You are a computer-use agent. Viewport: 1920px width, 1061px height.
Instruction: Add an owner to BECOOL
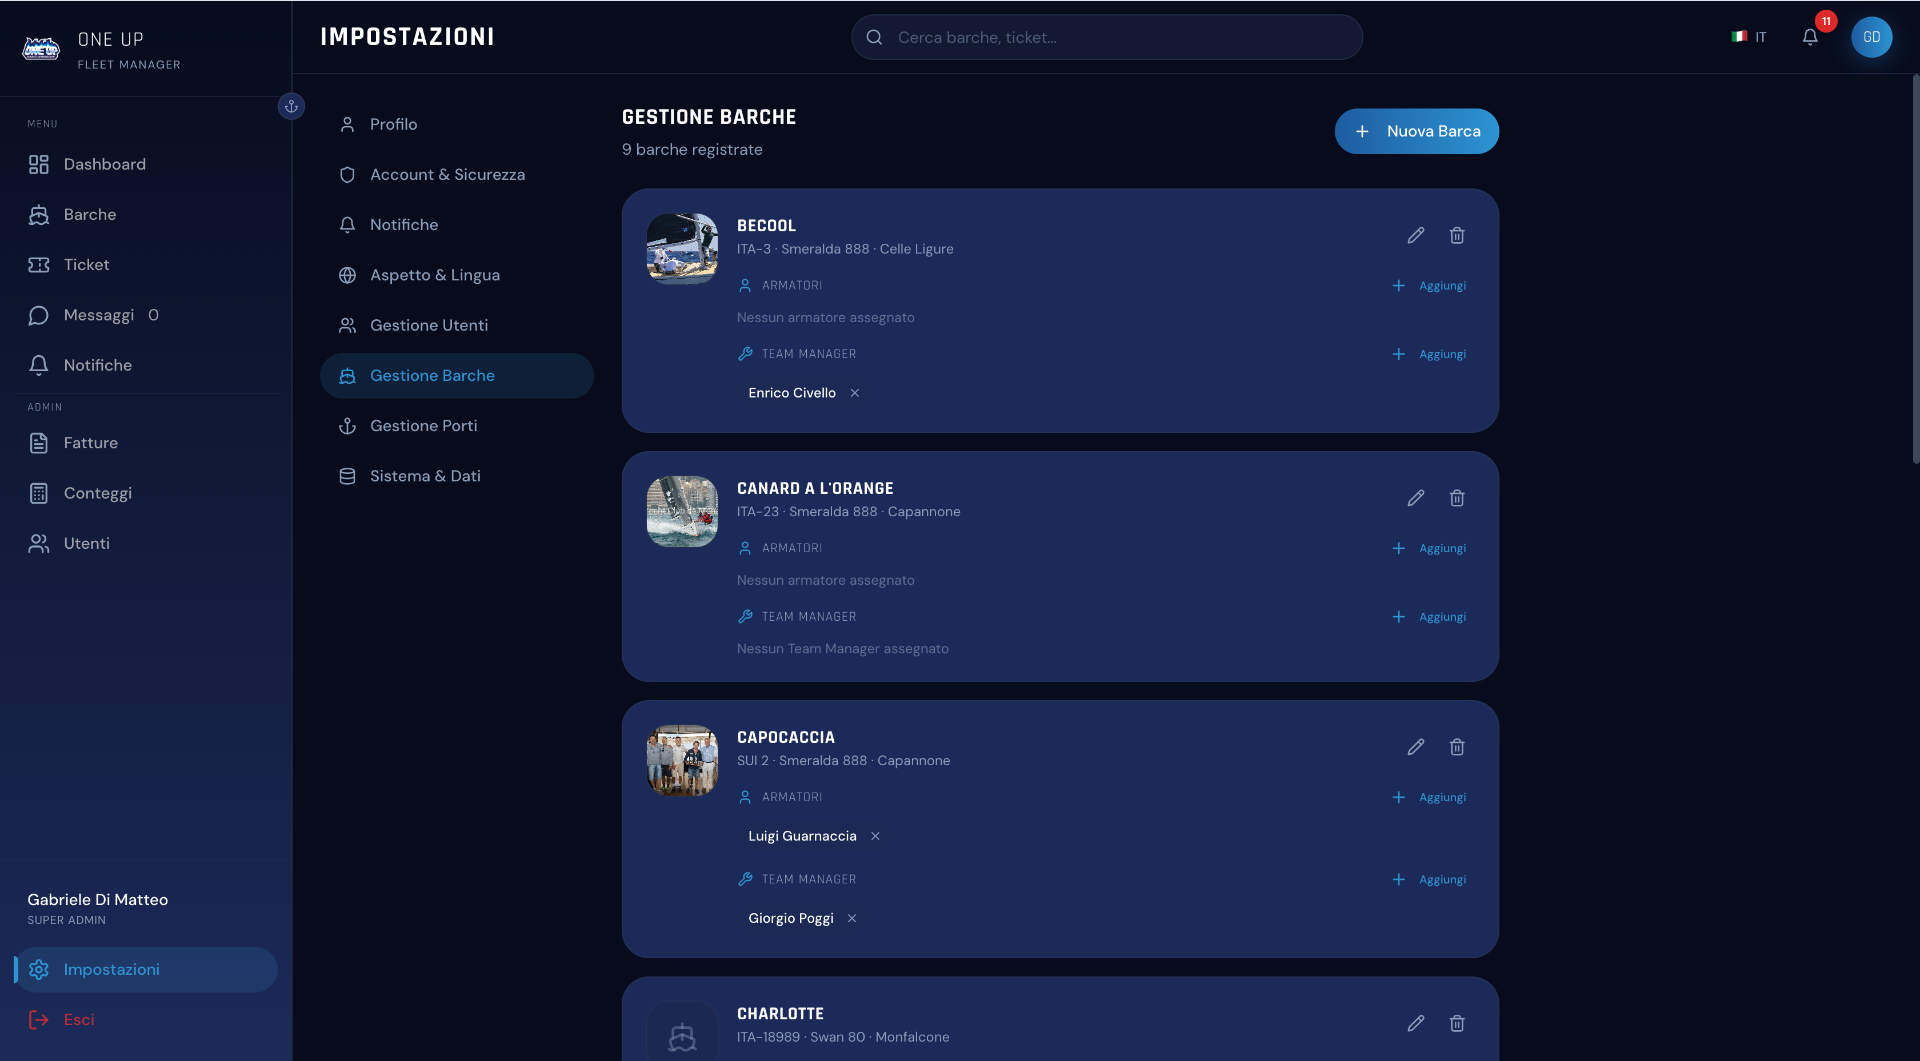click(x=1429, y=286)
